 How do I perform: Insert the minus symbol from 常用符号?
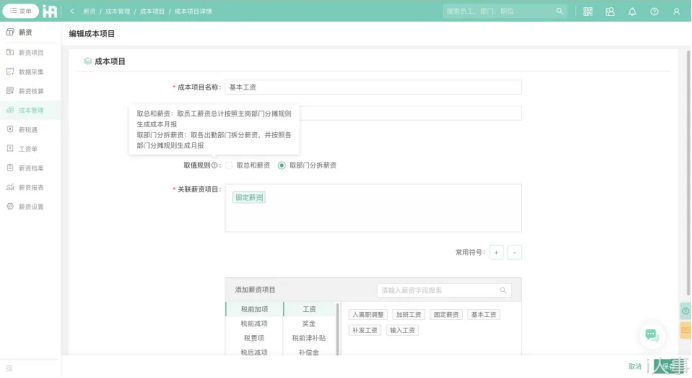pyautogui.click(x=514, y=252)
